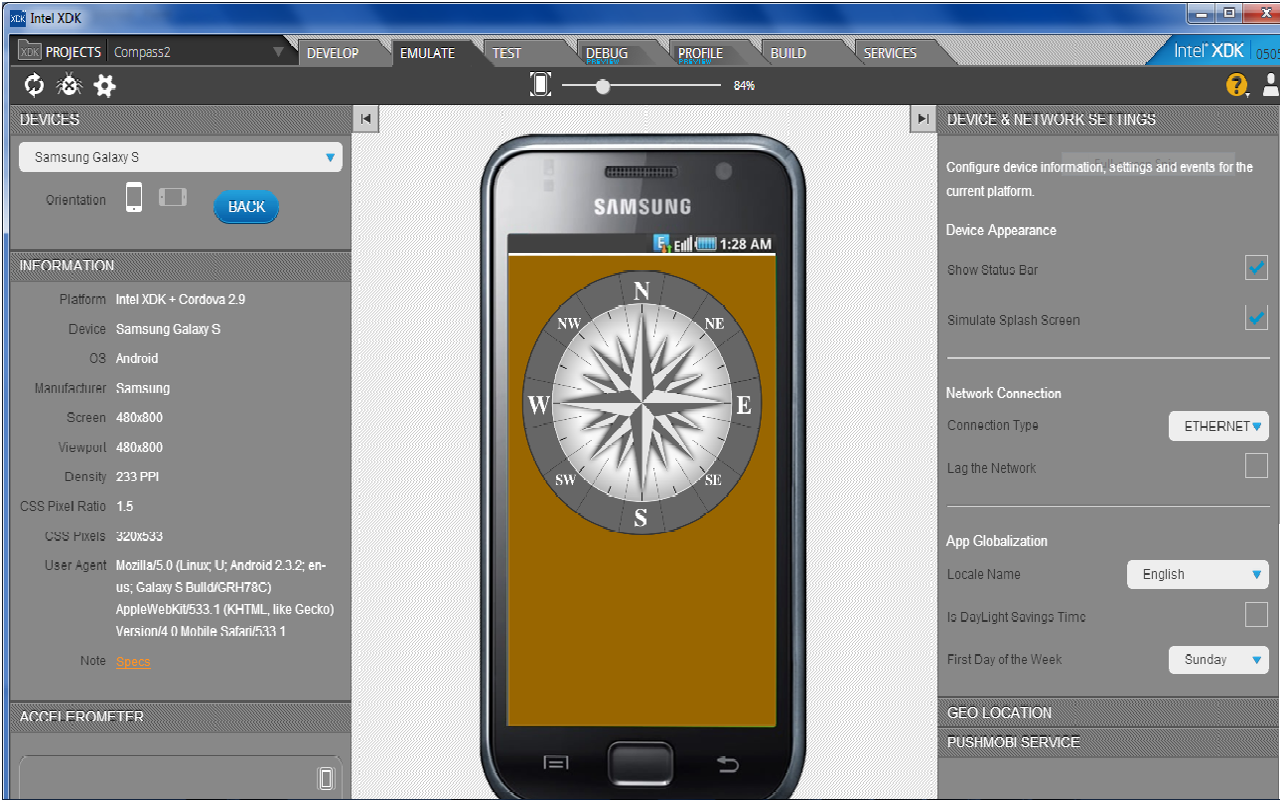Open the debug bug icon
1280x800 pixels.
pos(68,85)
